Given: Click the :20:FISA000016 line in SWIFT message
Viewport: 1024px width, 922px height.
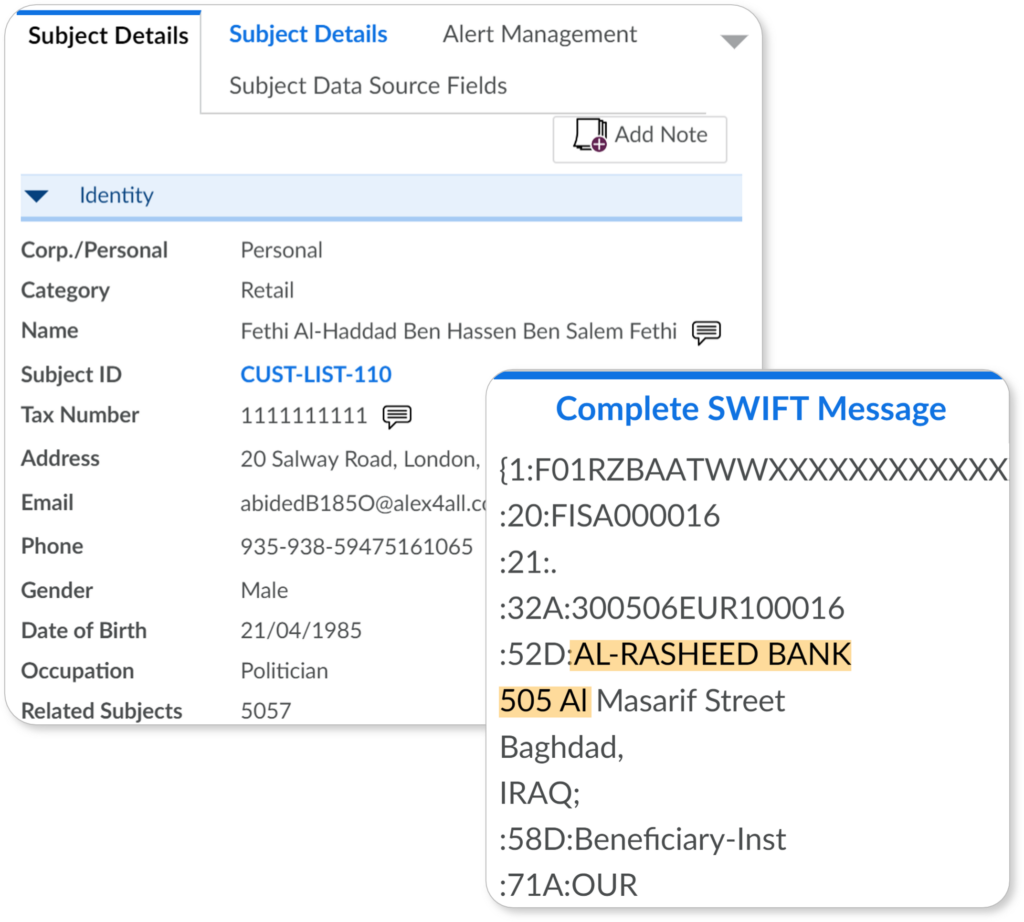Looking at the screenshot, I should point(609,516).
